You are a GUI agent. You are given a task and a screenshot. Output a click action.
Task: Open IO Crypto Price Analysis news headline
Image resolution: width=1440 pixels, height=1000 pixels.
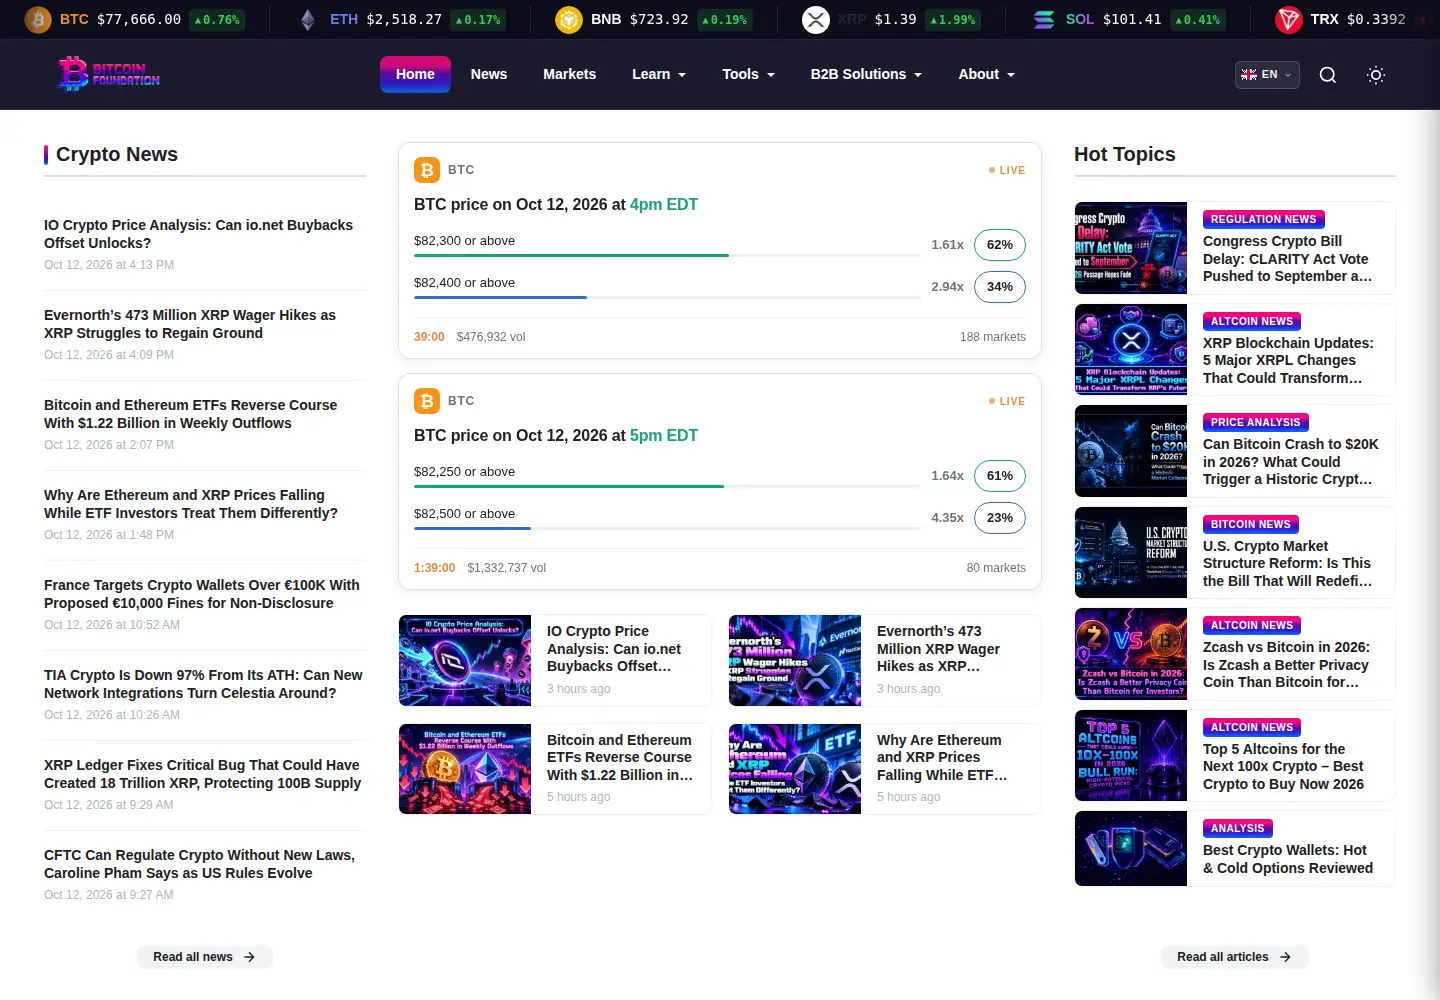pyautogui.click(x=198, y=234)
